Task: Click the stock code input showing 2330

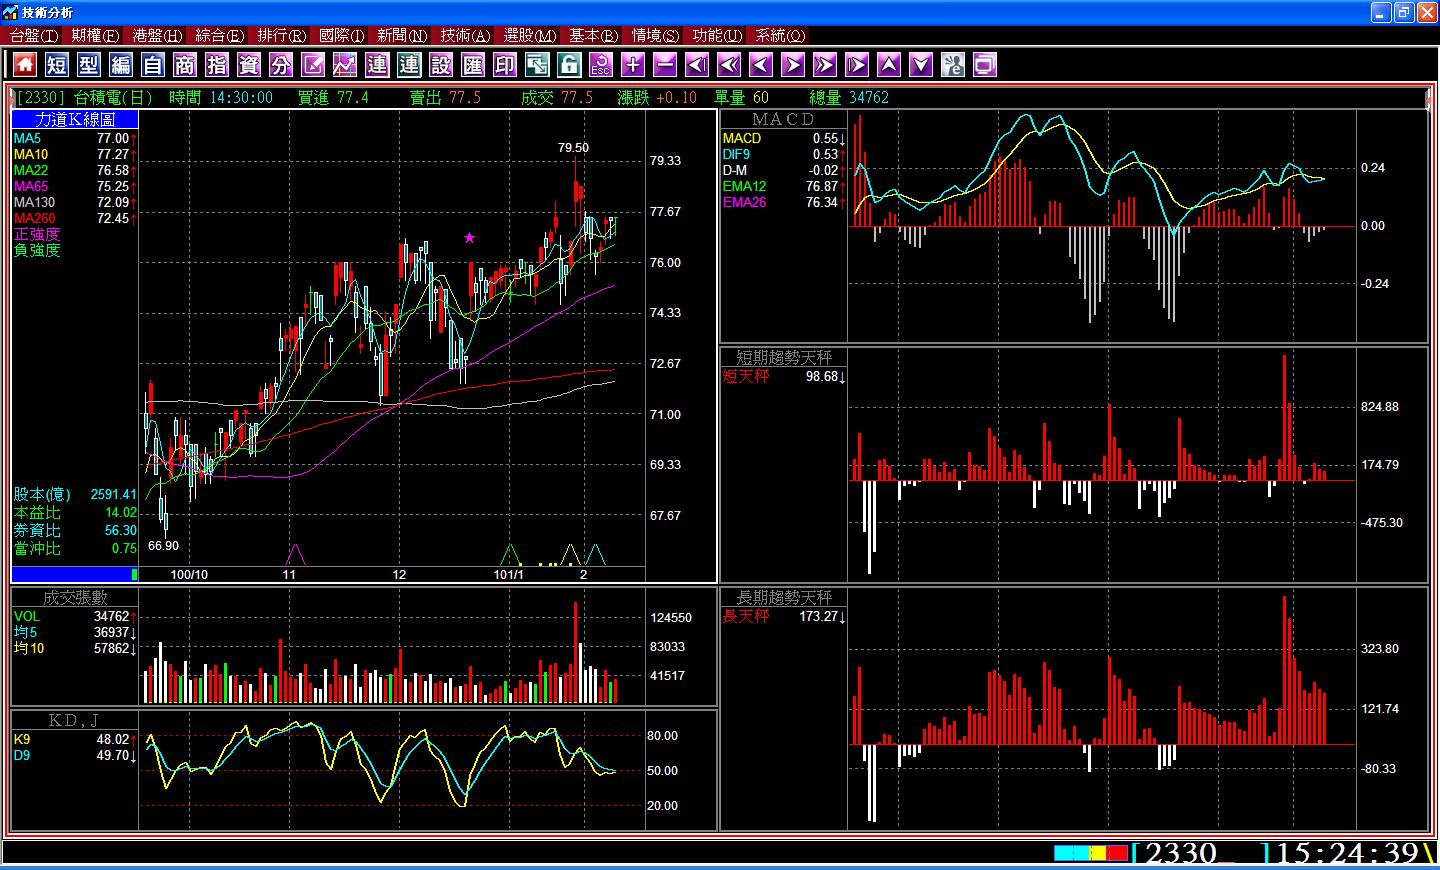Action: point(1200,852)
